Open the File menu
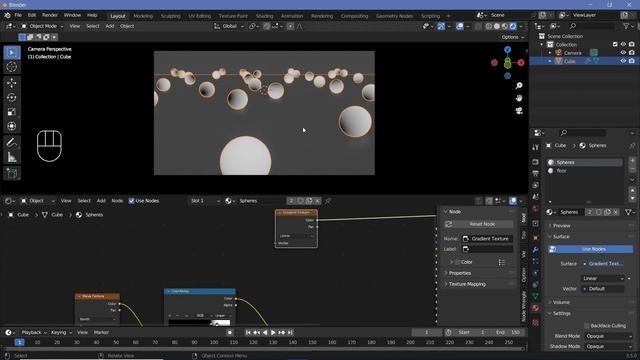The image size is (640, 360). (x=18, y=15)
